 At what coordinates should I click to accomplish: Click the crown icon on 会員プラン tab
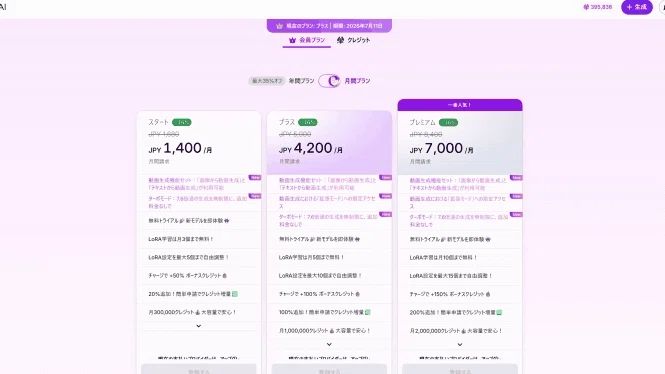pos(292,40)
